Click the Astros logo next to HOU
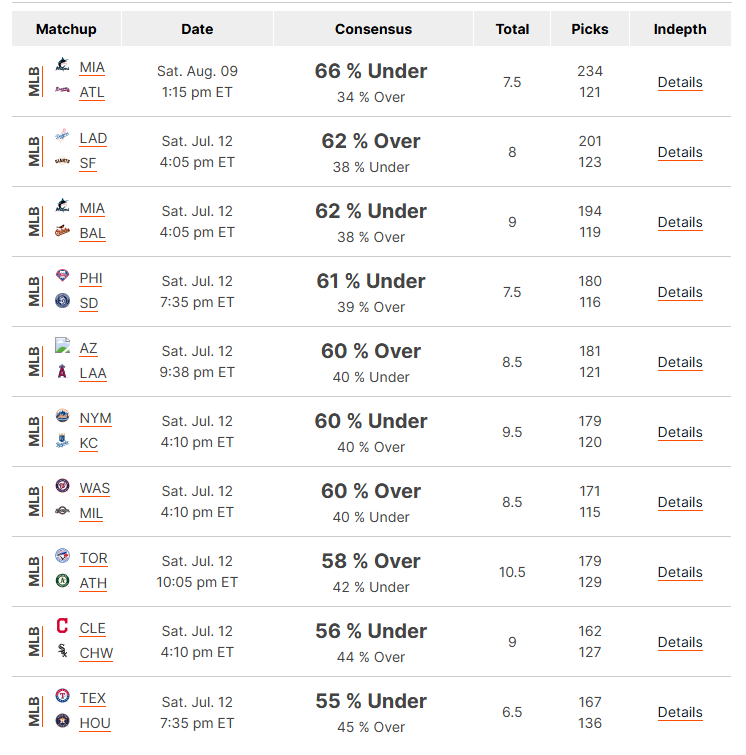This screenshot has height=755, width=746. pyautogui.click(x=62, y=721)
